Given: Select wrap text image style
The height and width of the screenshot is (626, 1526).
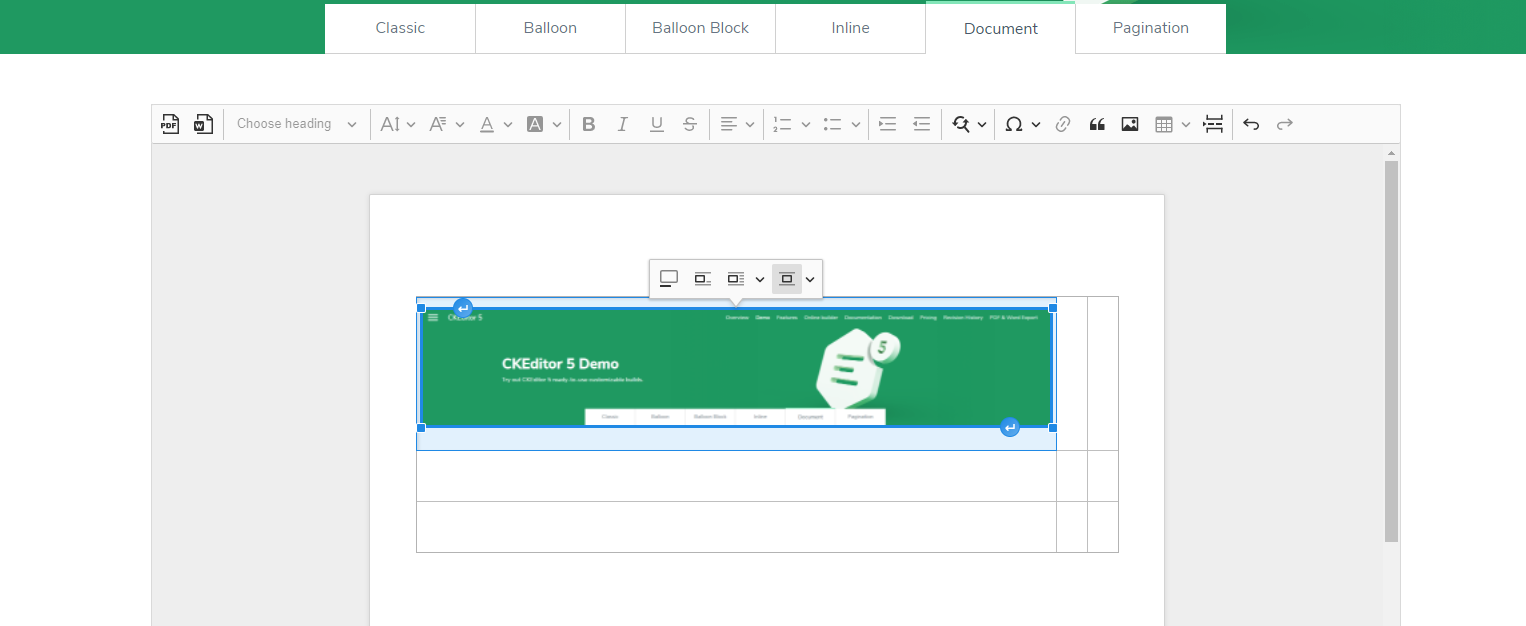Looking at the screenshot, I should (736, 279).
